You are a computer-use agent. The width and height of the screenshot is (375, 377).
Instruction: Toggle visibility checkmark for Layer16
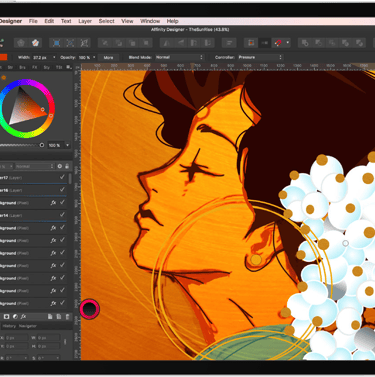[x=62, y=190]
